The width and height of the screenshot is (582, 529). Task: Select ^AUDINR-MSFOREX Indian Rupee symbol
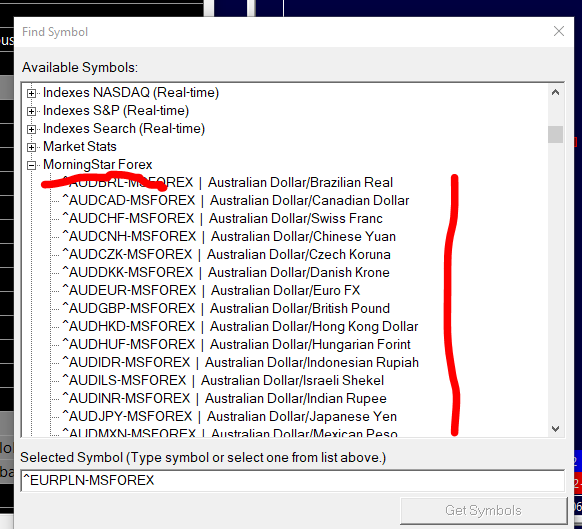click(225, 398)
